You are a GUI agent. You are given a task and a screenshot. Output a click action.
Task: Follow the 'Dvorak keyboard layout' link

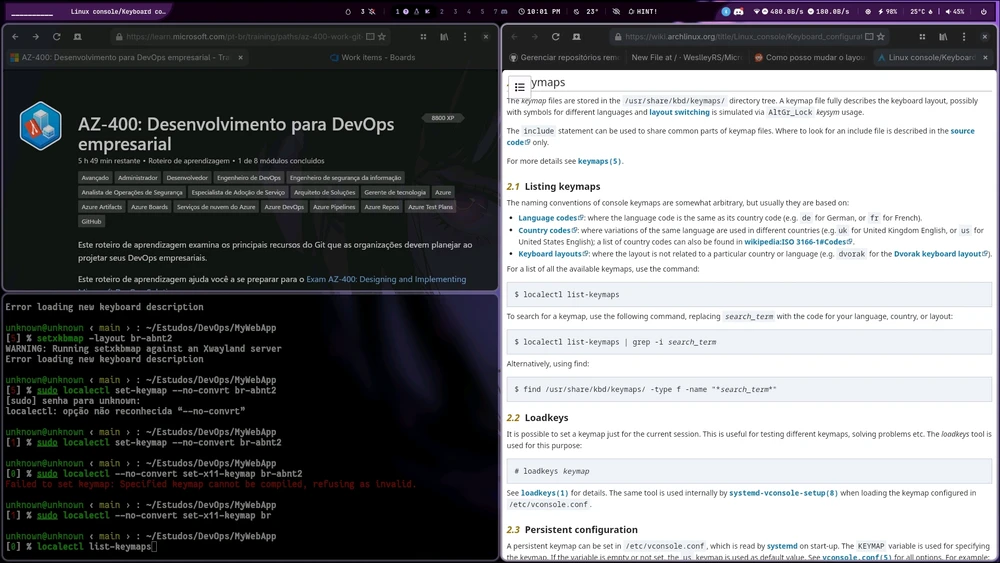point(937,254)
